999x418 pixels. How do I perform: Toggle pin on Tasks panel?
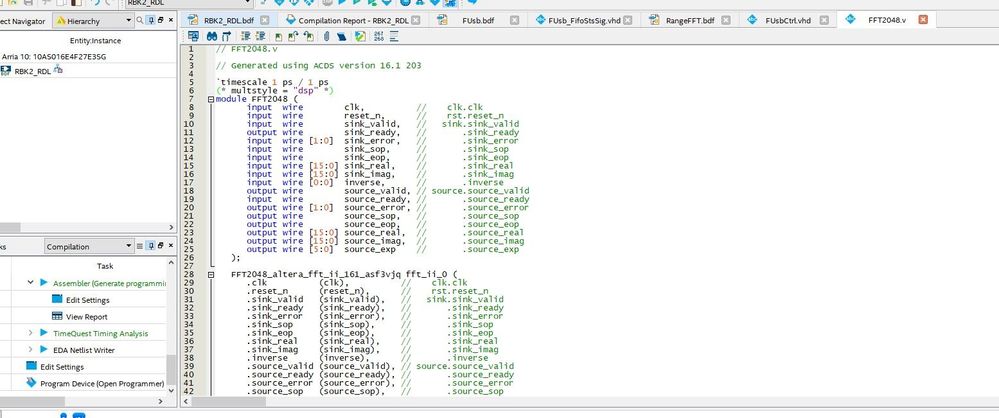tap(150, 246)
